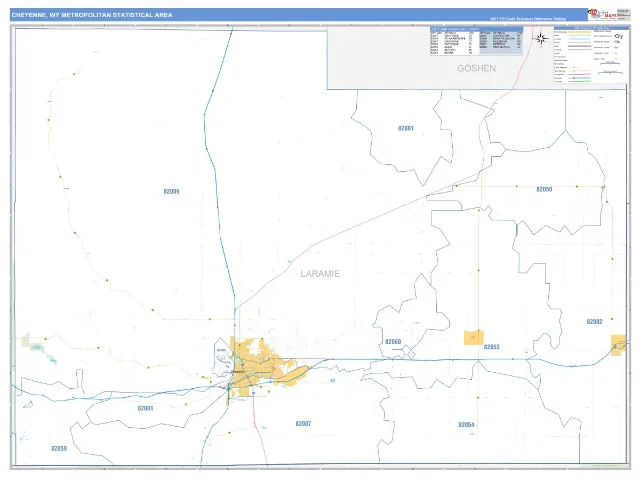Click ZIP code label 82007
The image size is (640, 480).
303,424
